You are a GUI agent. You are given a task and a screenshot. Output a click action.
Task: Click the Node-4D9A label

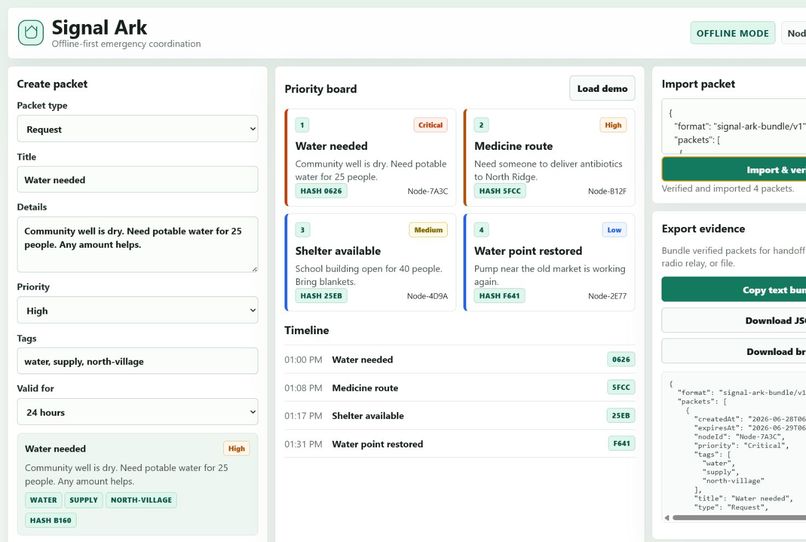[x=427, y=296]
